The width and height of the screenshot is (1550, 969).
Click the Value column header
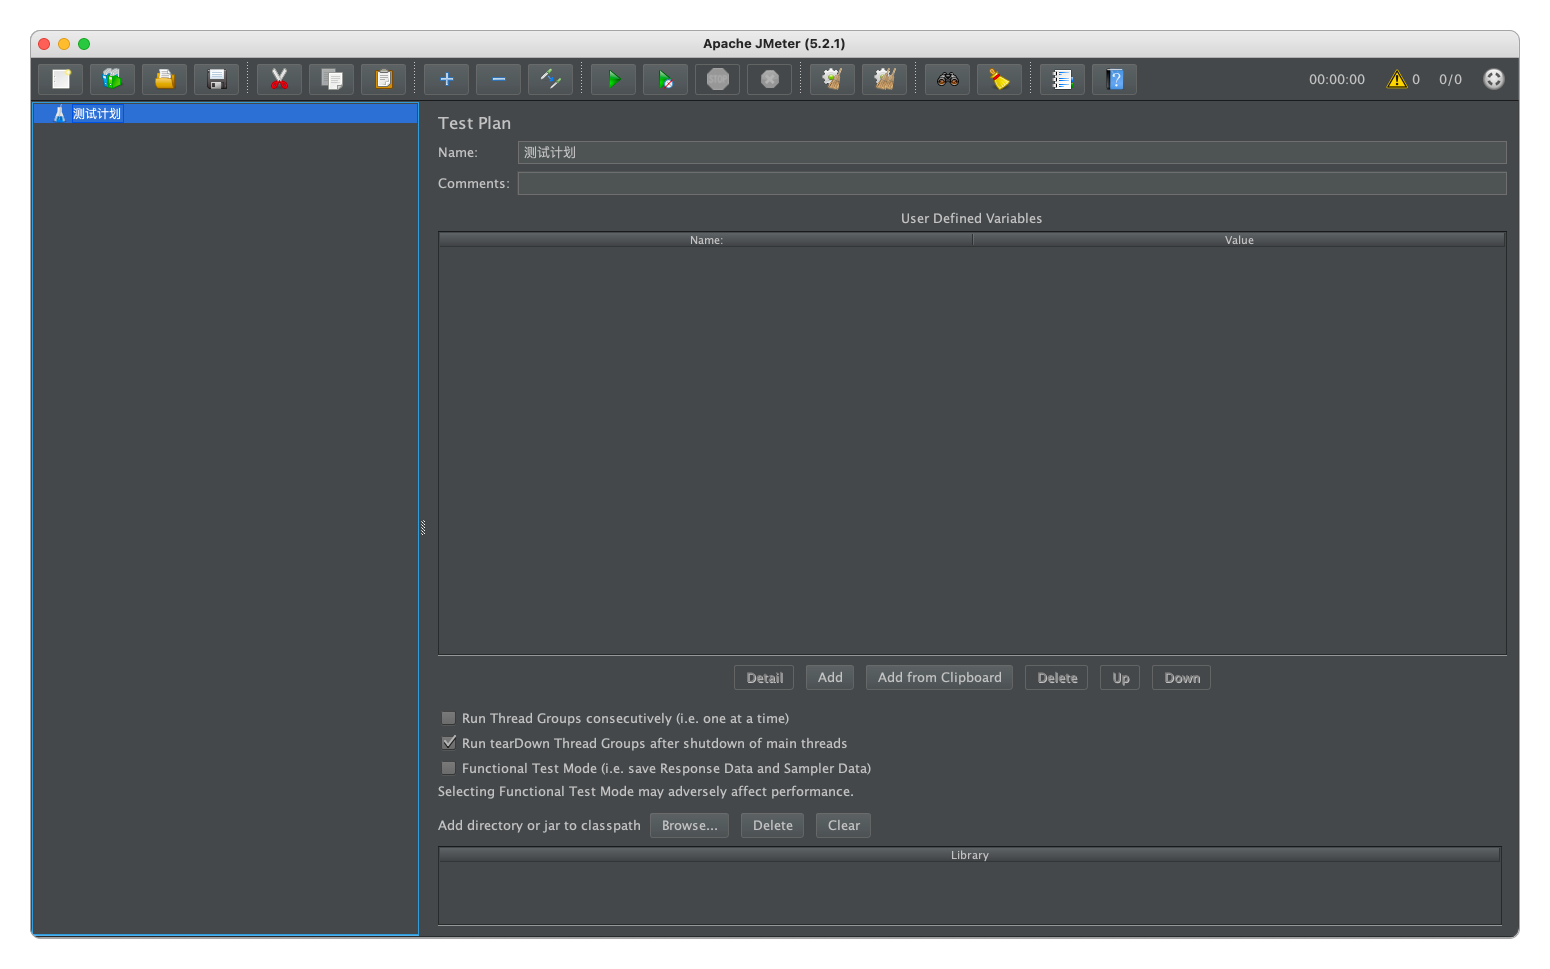(1239, 240)
